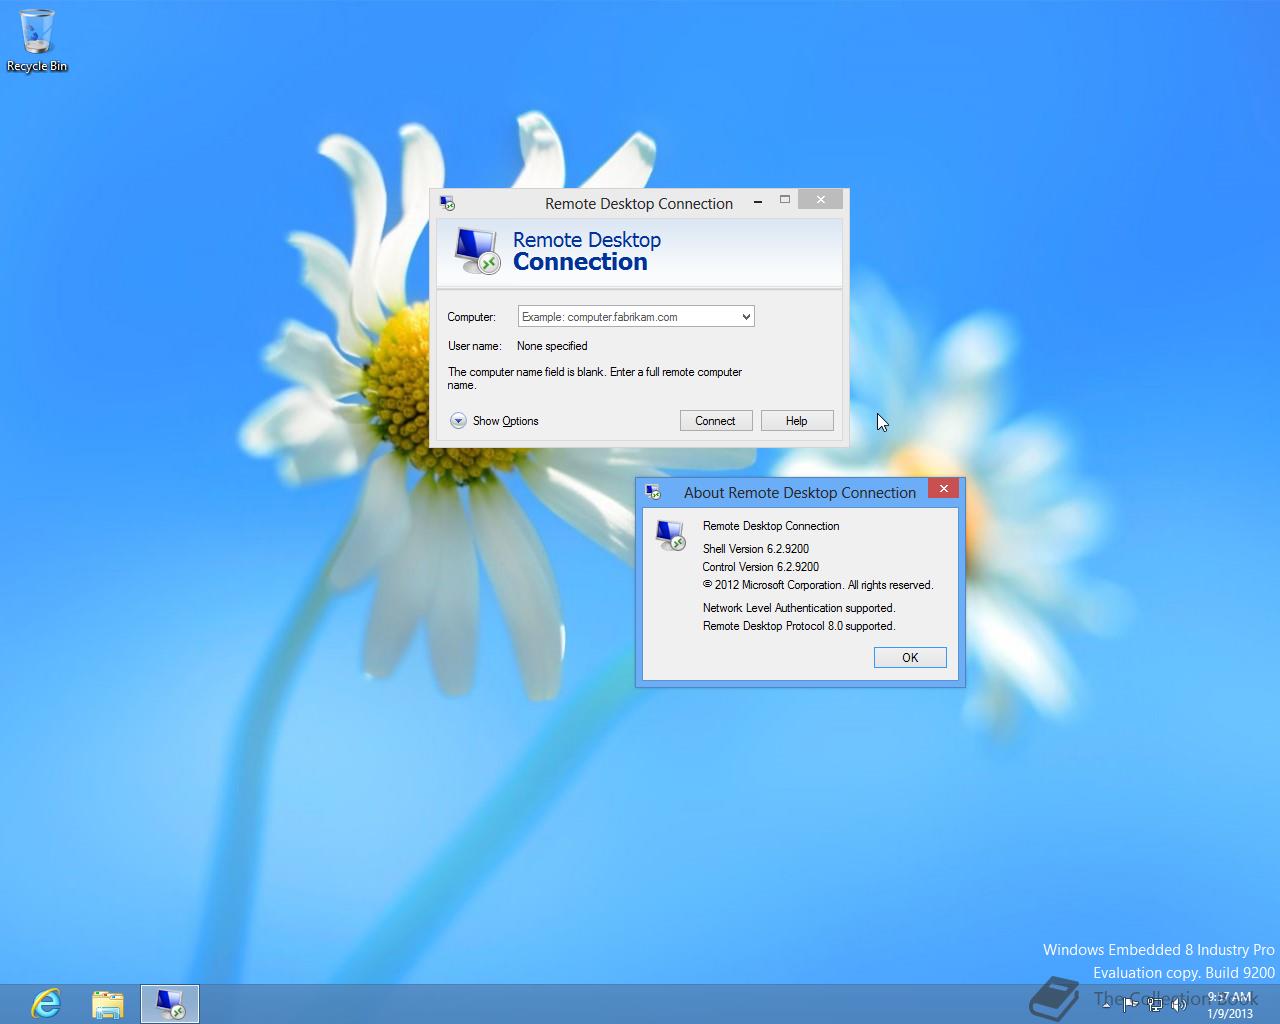Click the Help button

point(797,421)
